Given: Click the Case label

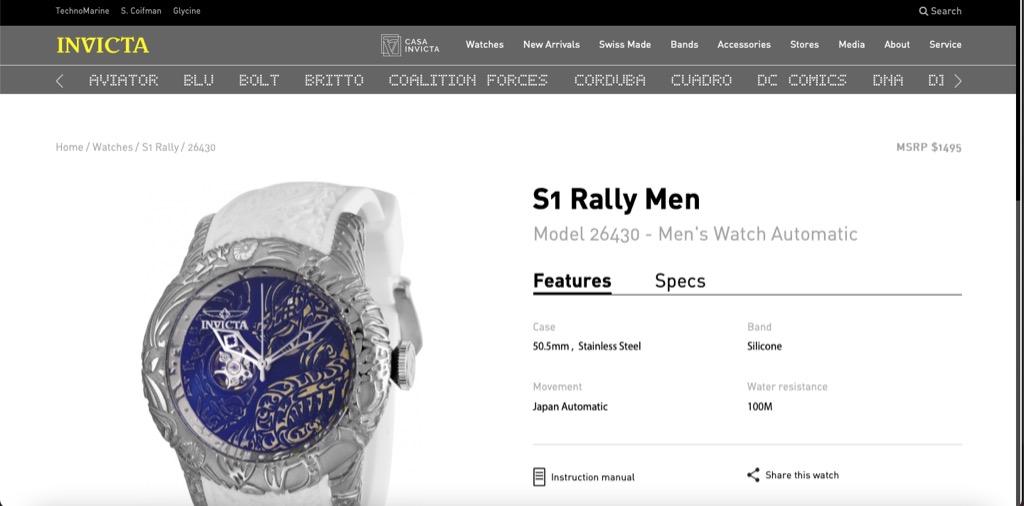Looking at the screenshot, I should coord(544,326).
